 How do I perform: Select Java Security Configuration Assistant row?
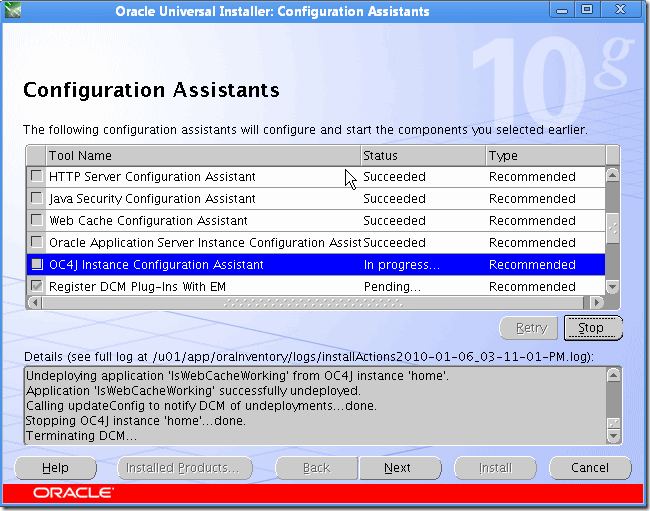pyautogui.click(x=315, y=199)
